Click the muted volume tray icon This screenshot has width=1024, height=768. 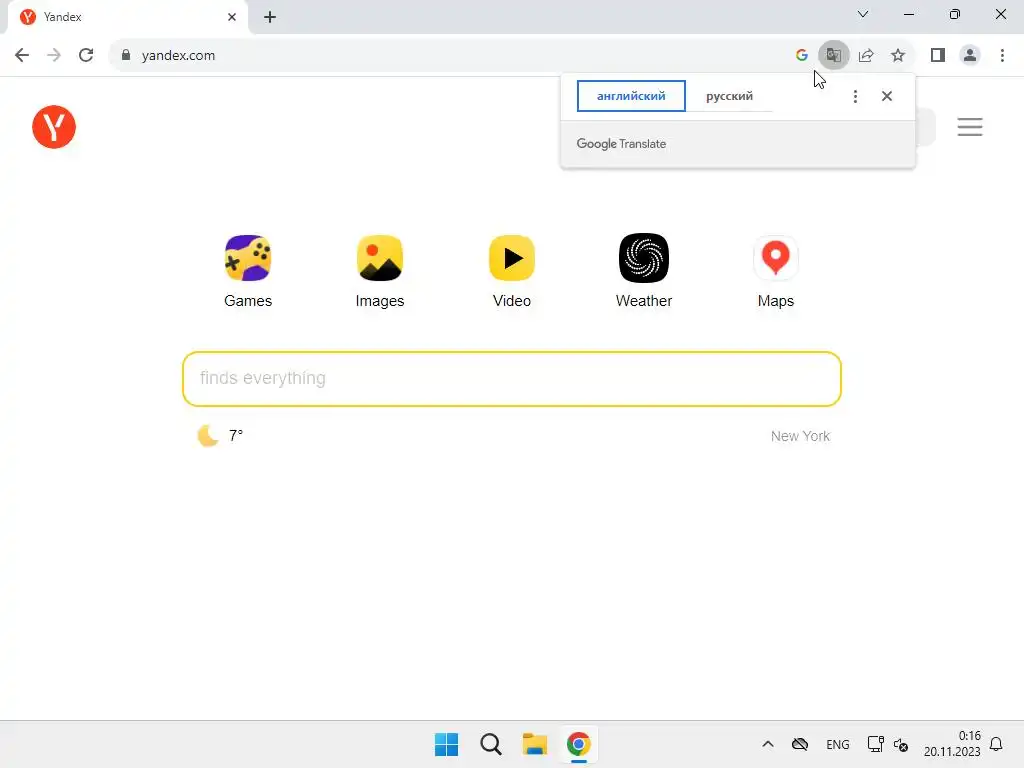point(901,744)
